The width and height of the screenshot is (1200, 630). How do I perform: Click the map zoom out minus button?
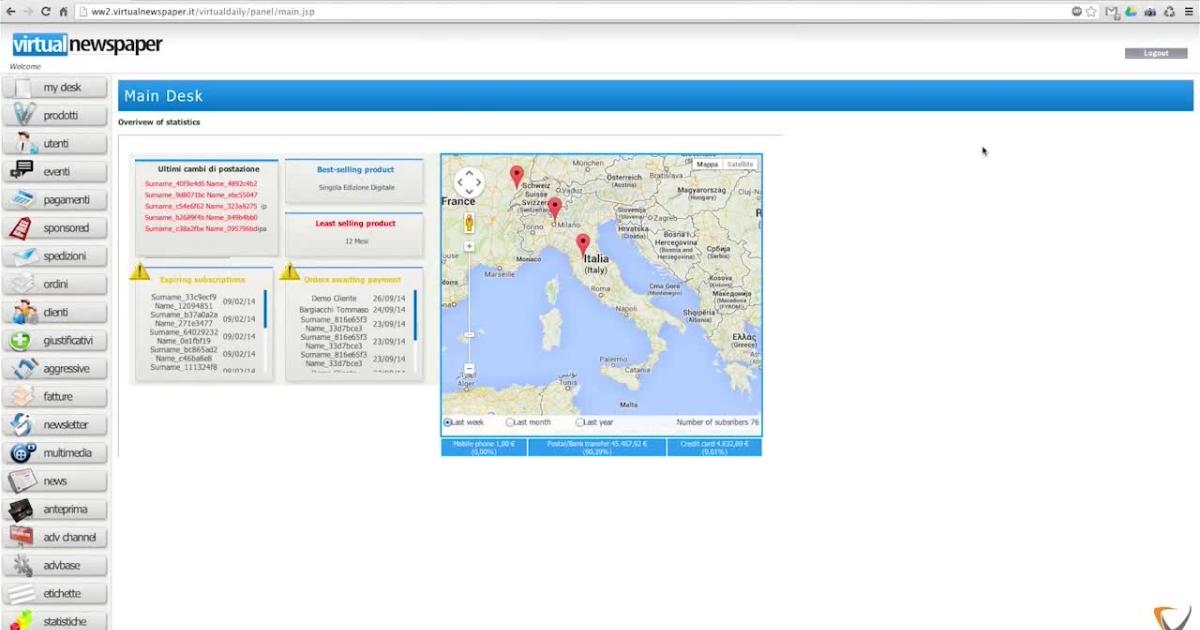pyautogui.click(x=469, y=370)
